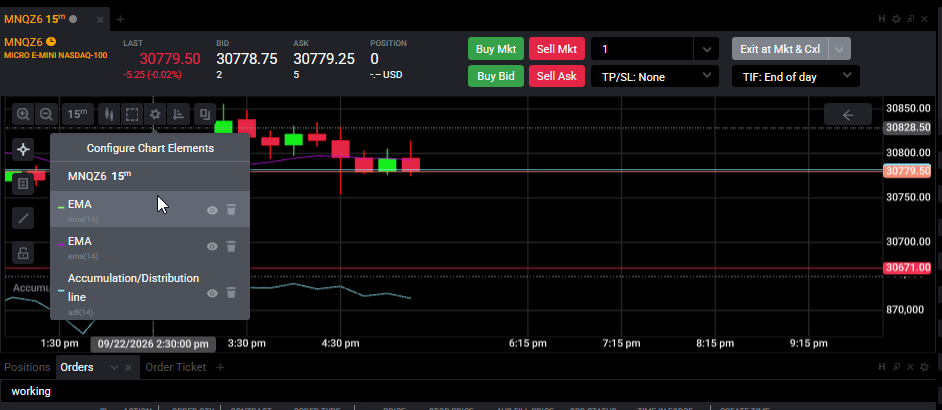Screen dimensions: 942x410
Task: Zoom in on the chart
Action: [23, 114]
